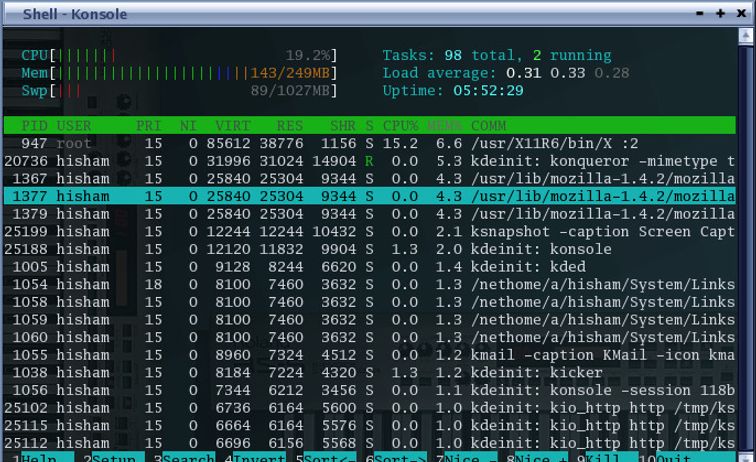The image size is (756, 462).
Task: Open Setup from the bottom function bar
Action: pos(113,458)
